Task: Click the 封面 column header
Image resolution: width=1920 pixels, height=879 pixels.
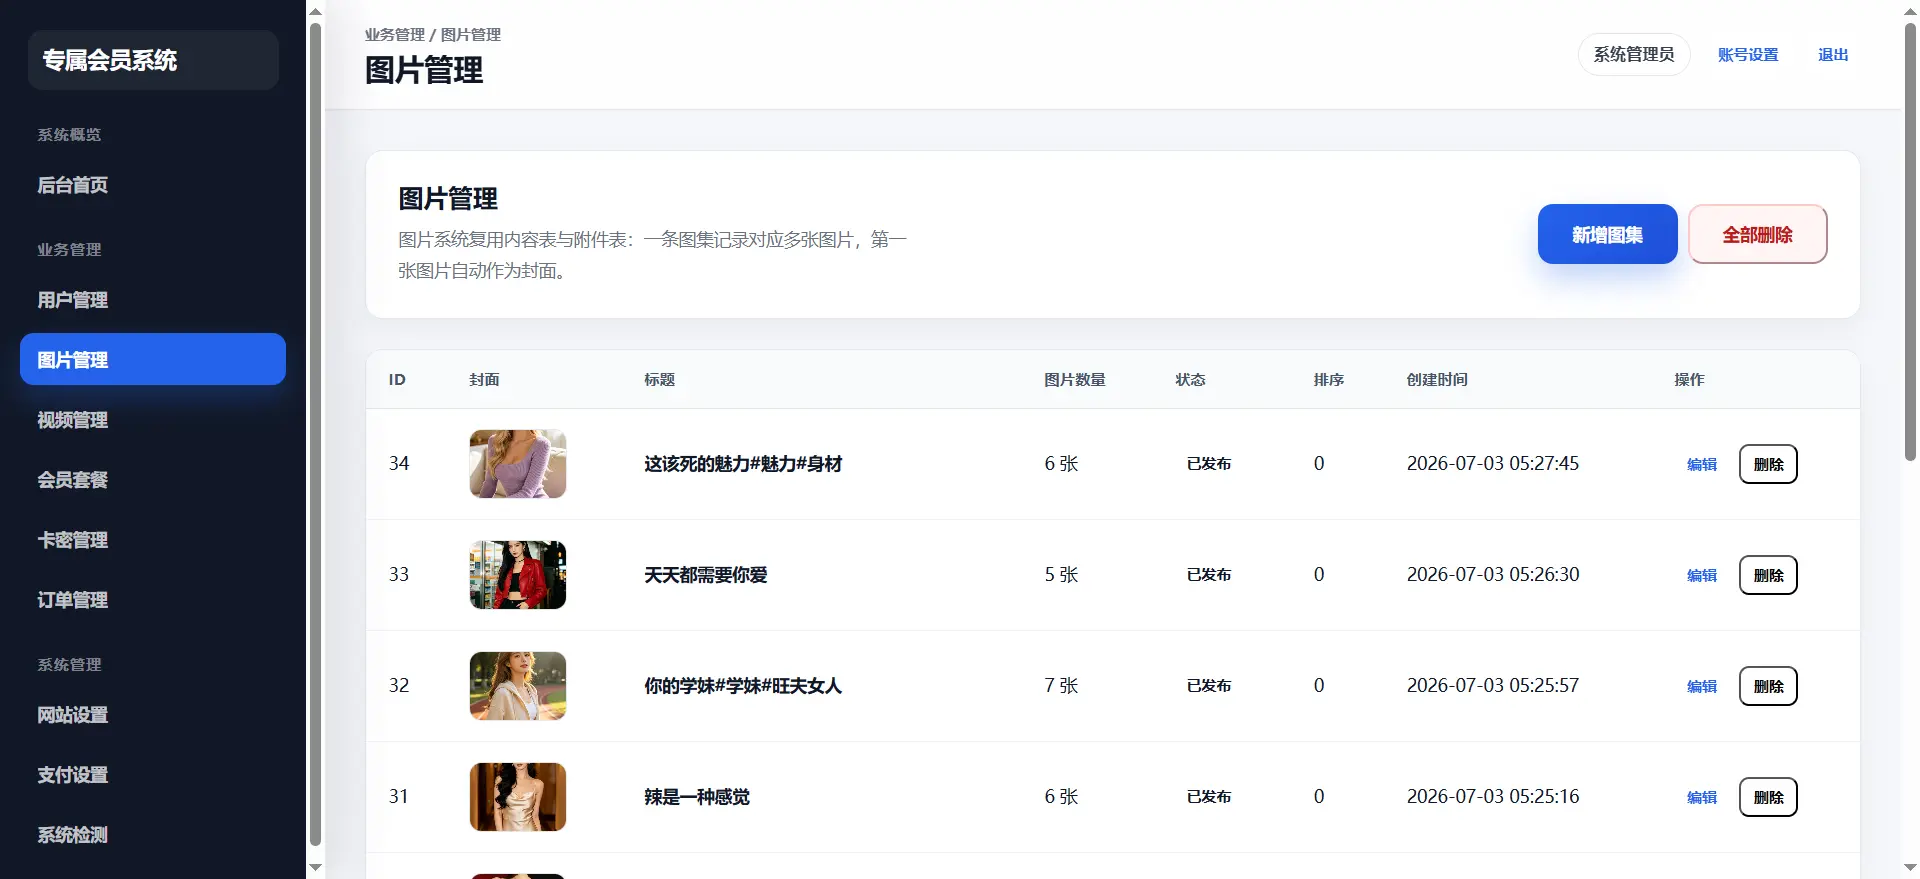Action: [484, 380]
